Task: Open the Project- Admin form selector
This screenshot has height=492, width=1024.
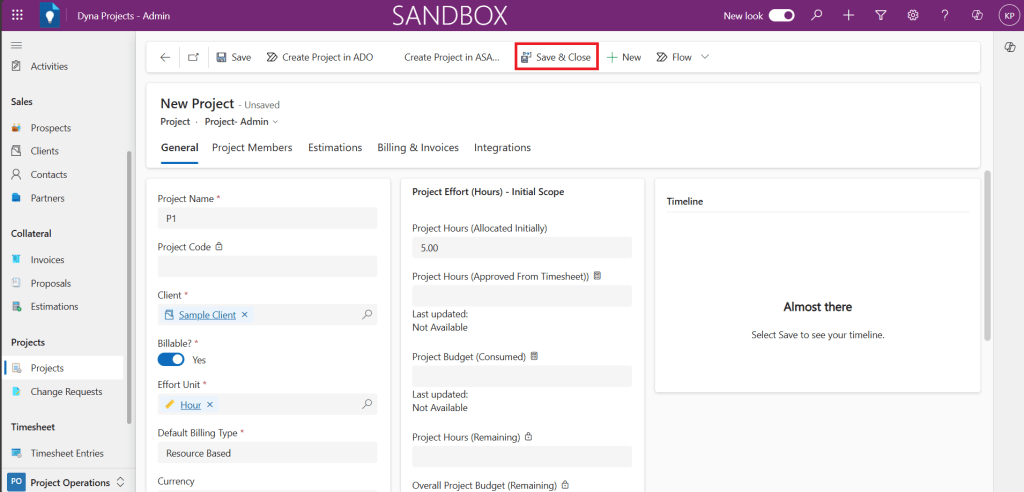Action: 241,122
